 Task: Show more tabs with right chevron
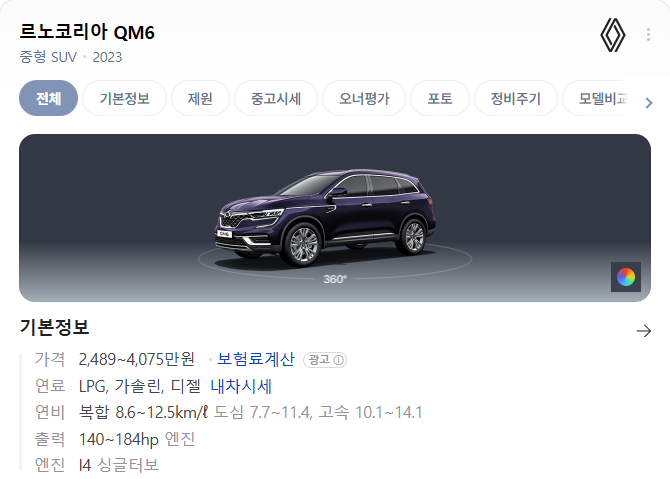click(649, 103)
